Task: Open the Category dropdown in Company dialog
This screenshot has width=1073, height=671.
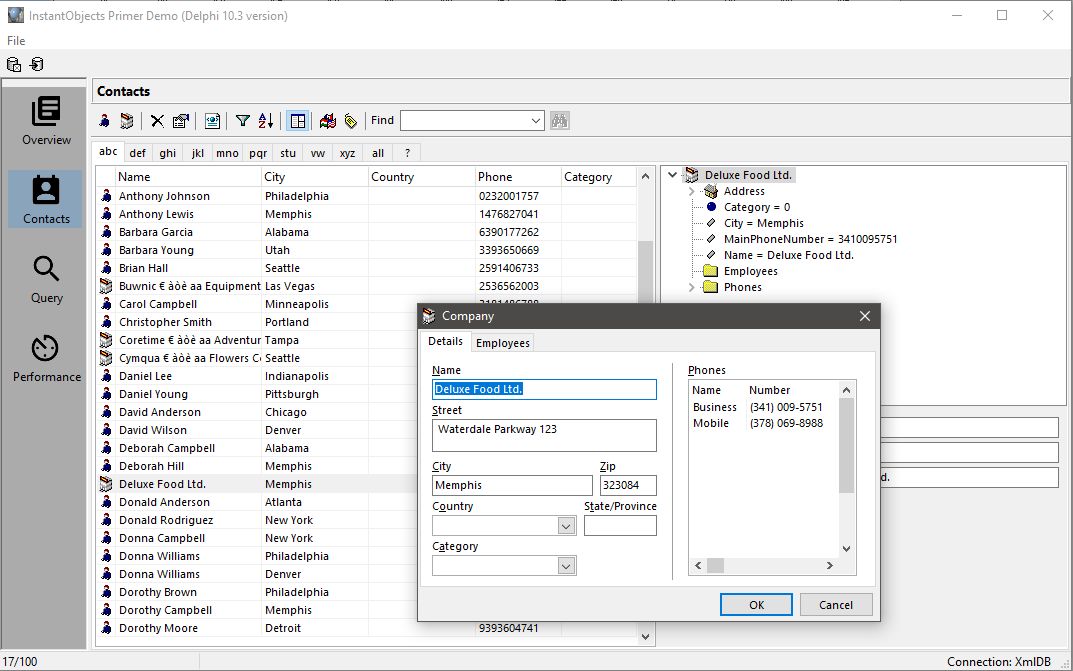Action: pos(566,566)
